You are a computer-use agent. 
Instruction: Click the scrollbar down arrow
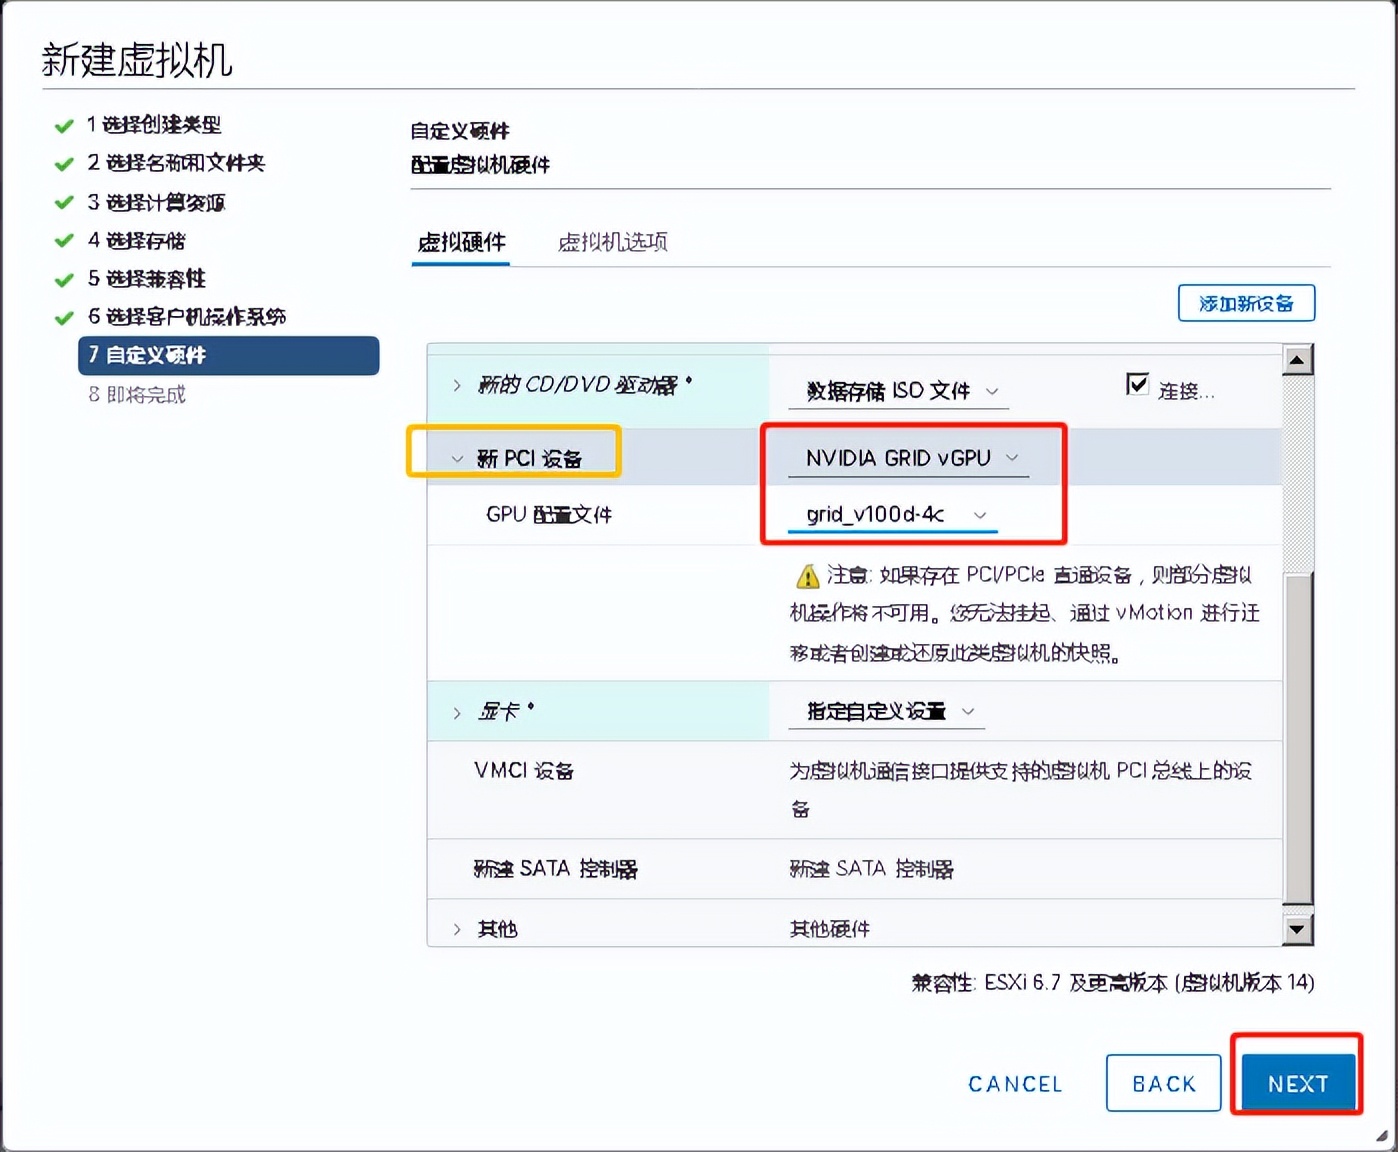pos(1297,930)
